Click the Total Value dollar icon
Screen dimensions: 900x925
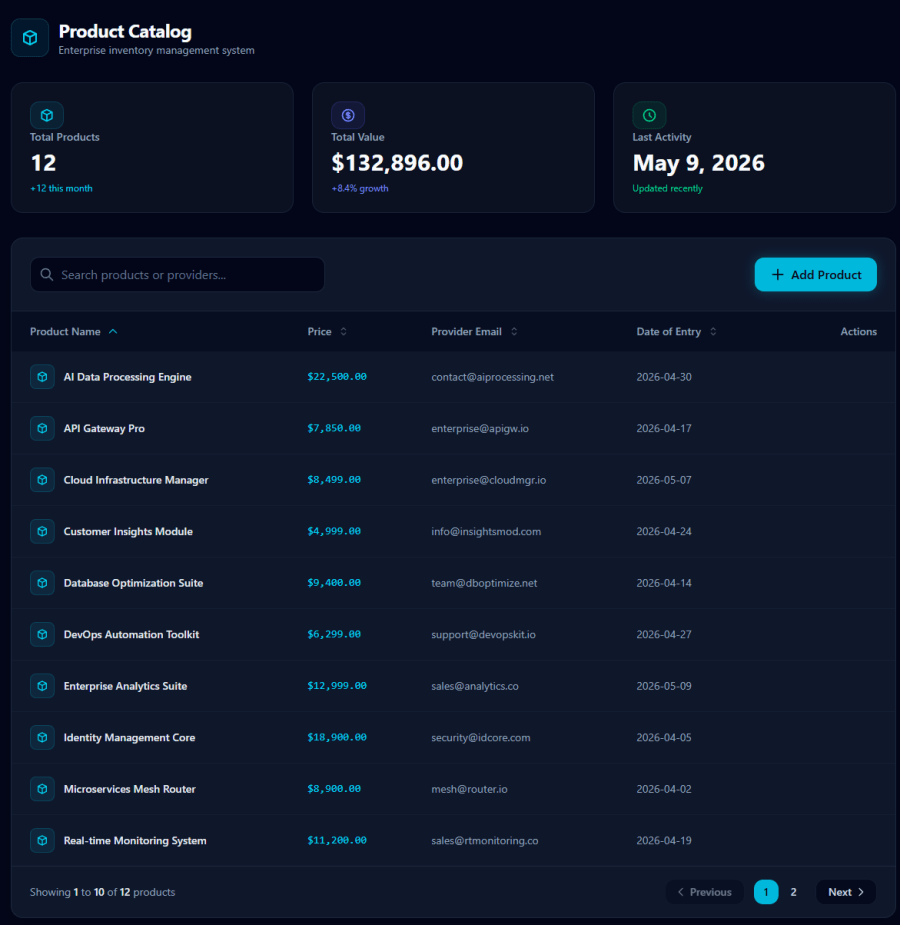tap(348, 115)
